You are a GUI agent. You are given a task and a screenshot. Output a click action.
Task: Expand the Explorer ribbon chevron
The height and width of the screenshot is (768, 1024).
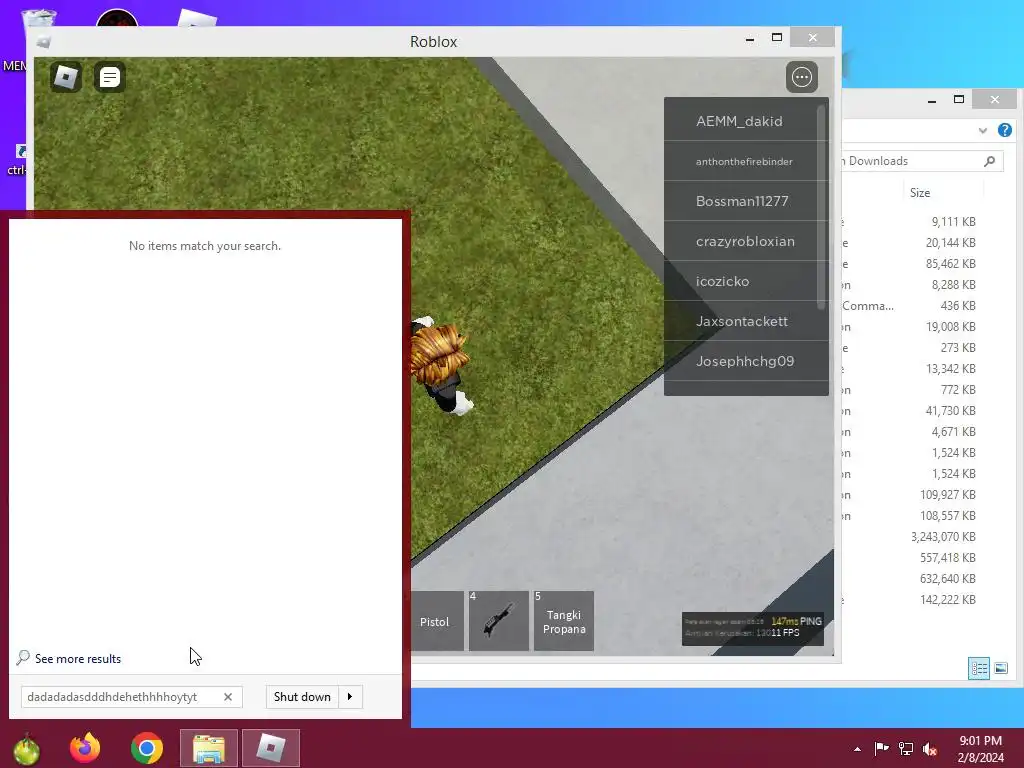point(982,131)
